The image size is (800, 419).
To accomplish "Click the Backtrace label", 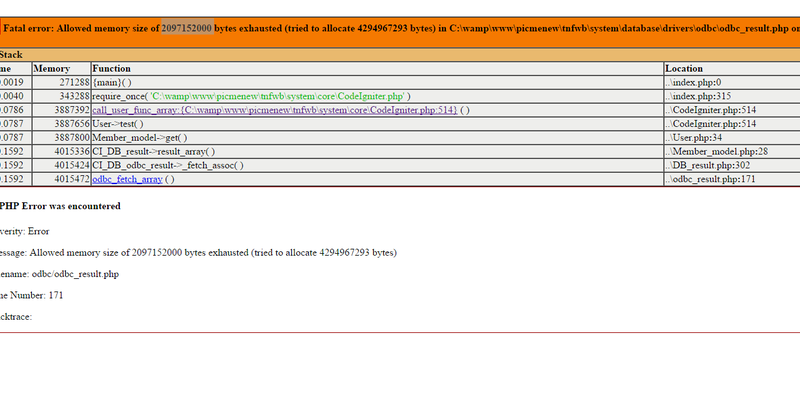I will (16, 317).
